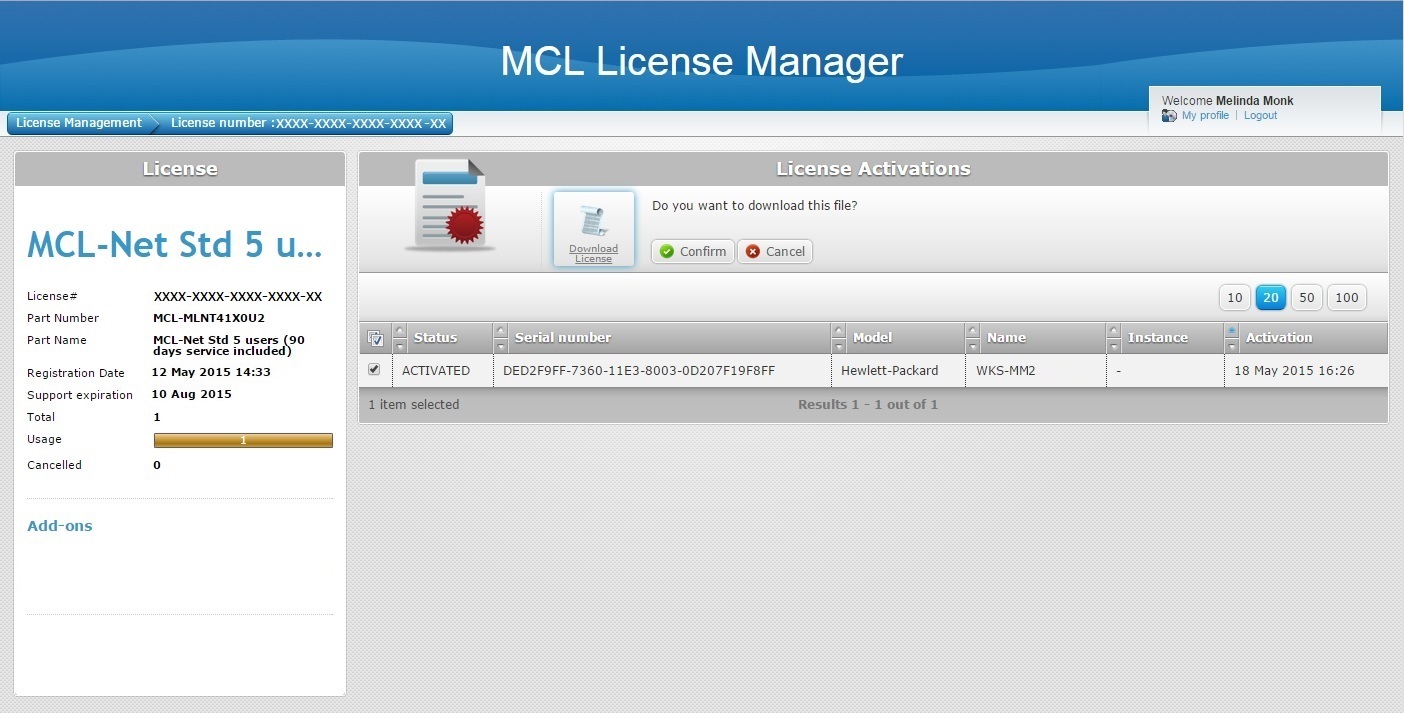Viewport: 1404px width, 713px height.
Task: Click the green checkmark on Confirm
Action: (x=667, y=252)
